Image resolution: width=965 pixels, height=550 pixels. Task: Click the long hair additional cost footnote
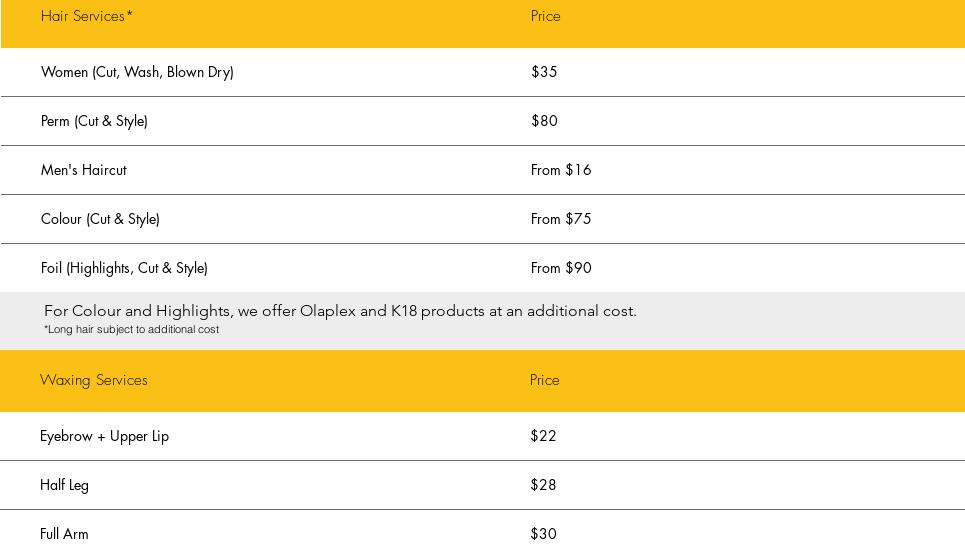pyautogui.click(x=131, y=329)
